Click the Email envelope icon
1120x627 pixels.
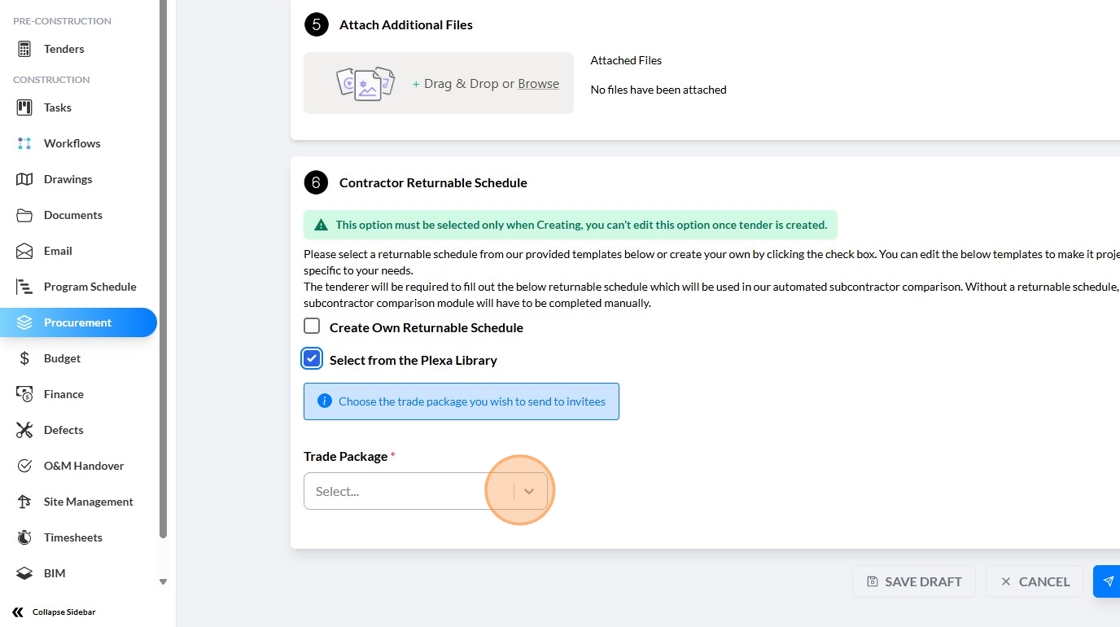tap(25, 251)
